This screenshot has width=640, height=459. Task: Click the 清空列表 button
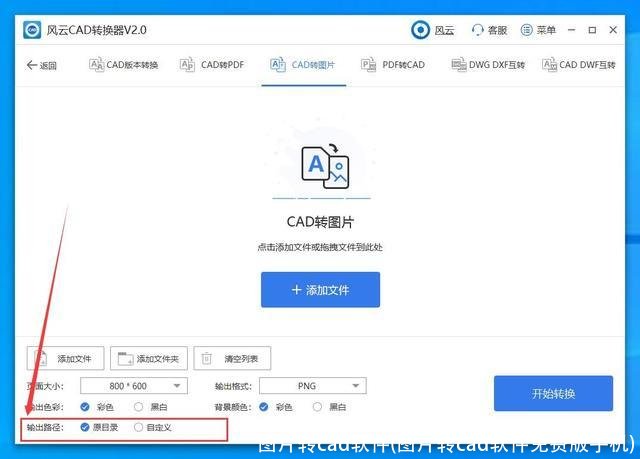point(232,359)
